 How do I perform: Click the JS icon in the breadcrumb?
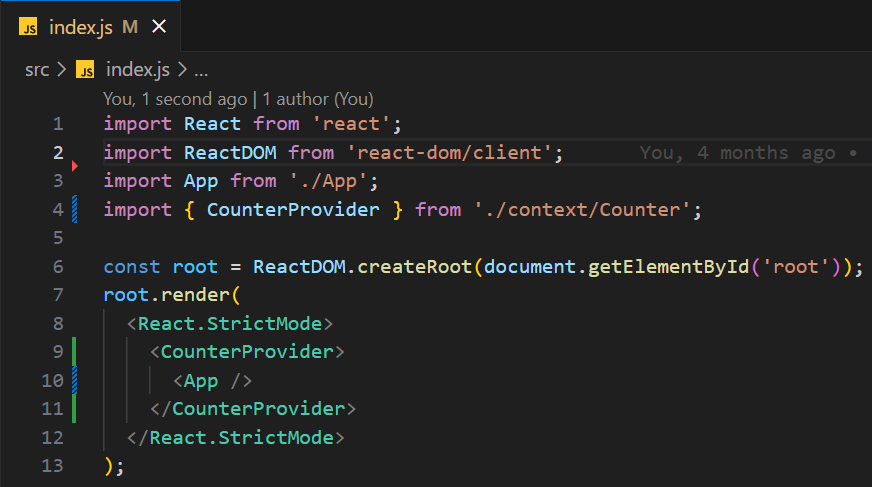pyautogui.click(x=86, y=70)
